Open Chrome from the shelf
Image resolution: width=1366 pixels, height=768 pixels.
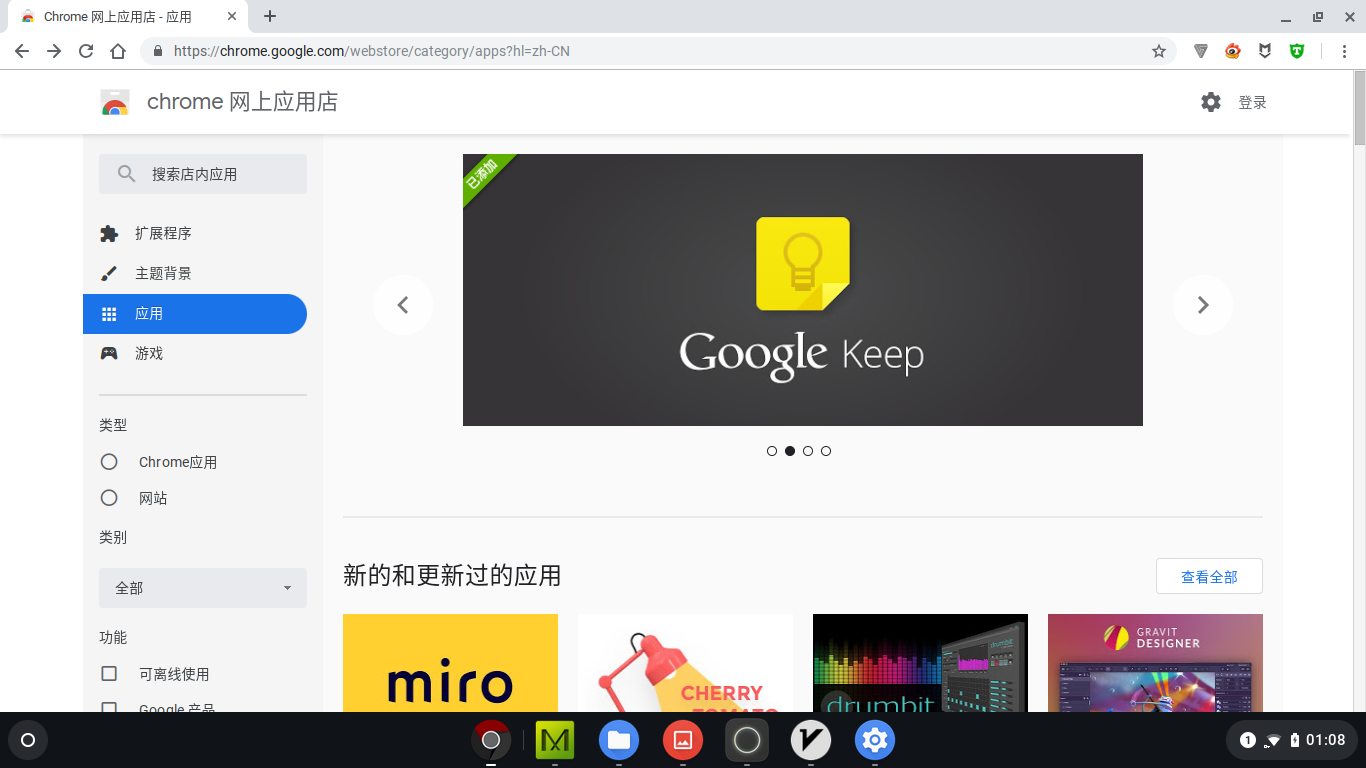point(491,740)
